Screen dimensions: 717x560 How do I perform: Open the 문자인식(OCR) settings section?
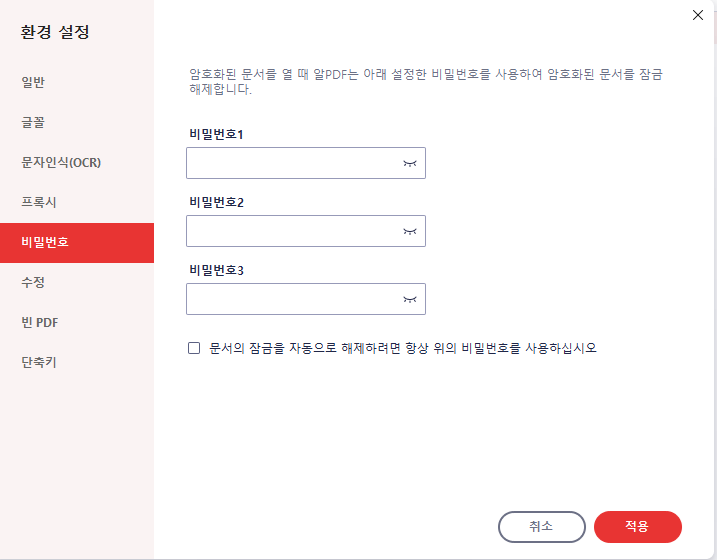click(77, 162)
